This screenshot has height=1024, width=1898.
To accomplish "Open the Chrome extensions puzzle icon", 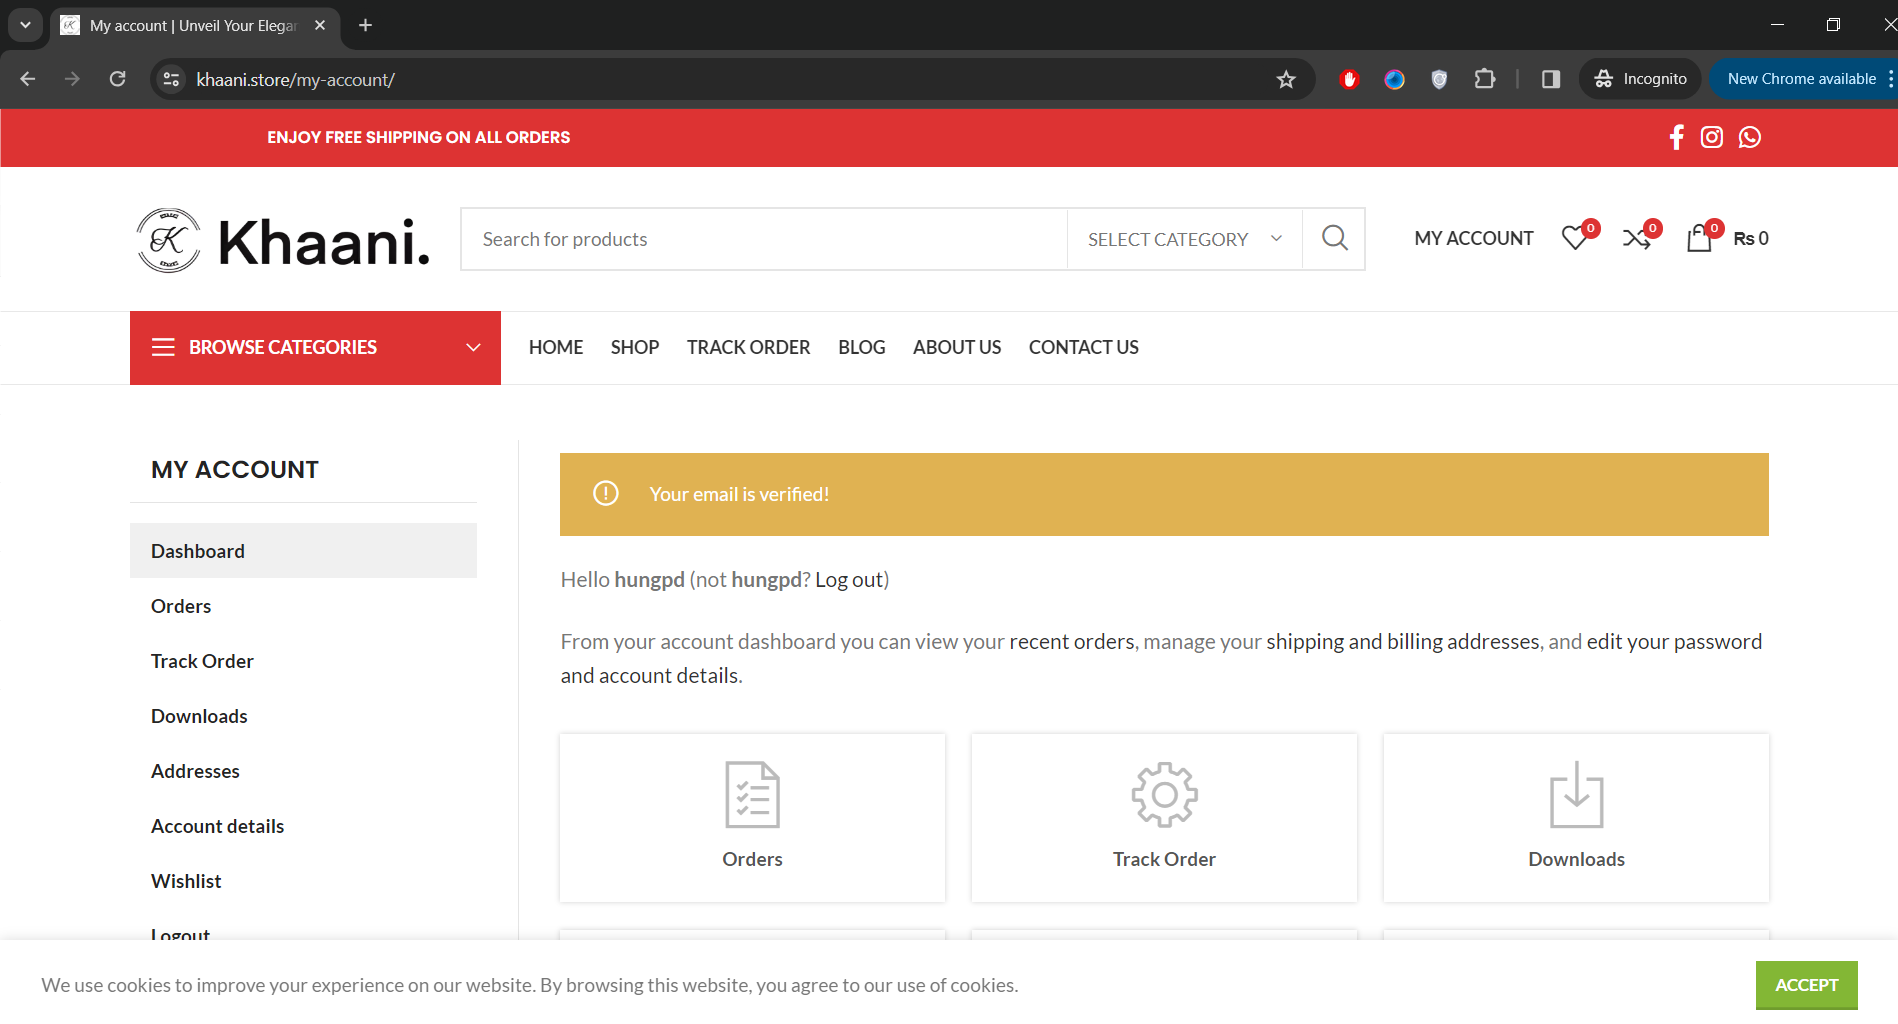I will 1485,79.
